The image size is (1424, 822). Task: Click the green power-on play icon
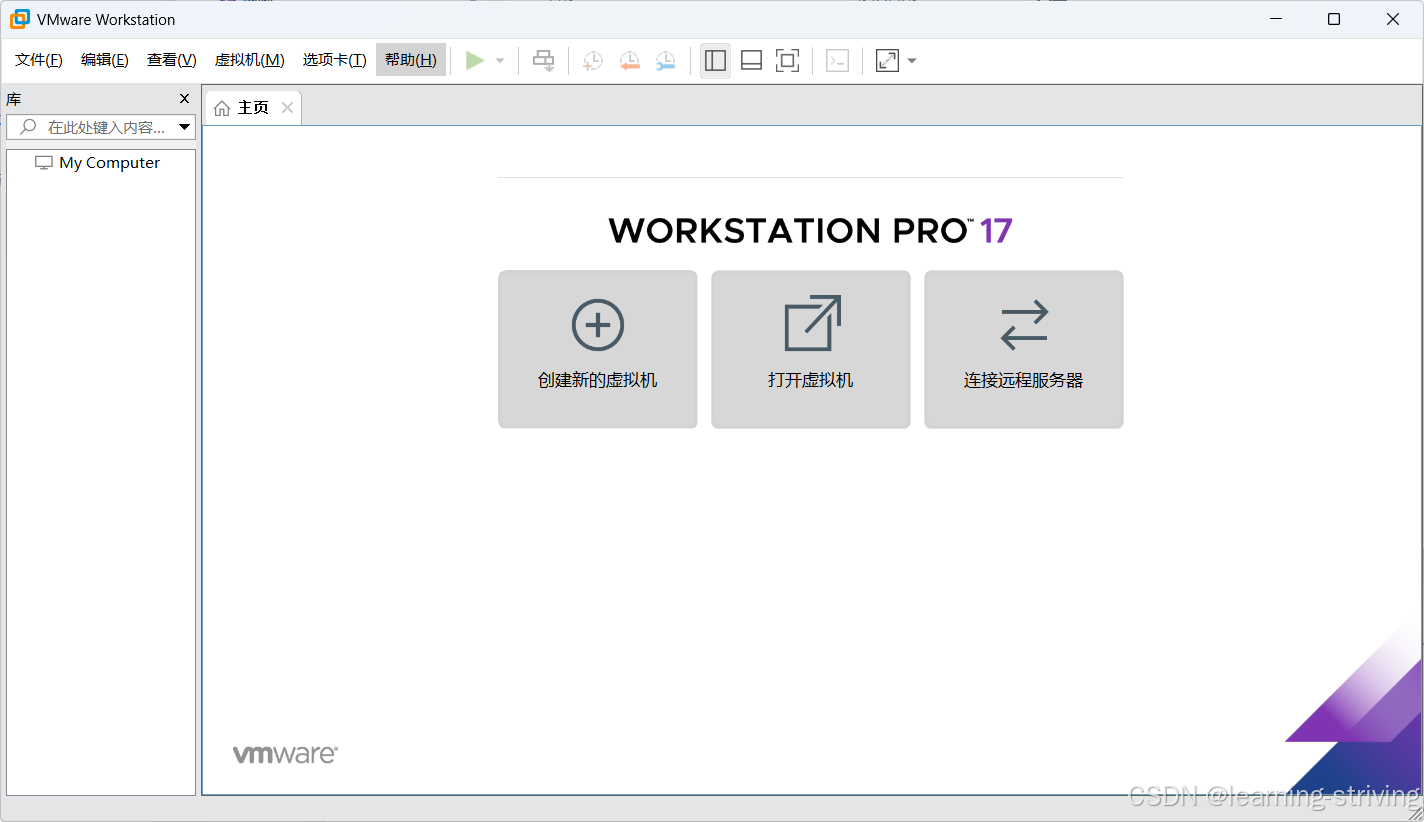475,61
